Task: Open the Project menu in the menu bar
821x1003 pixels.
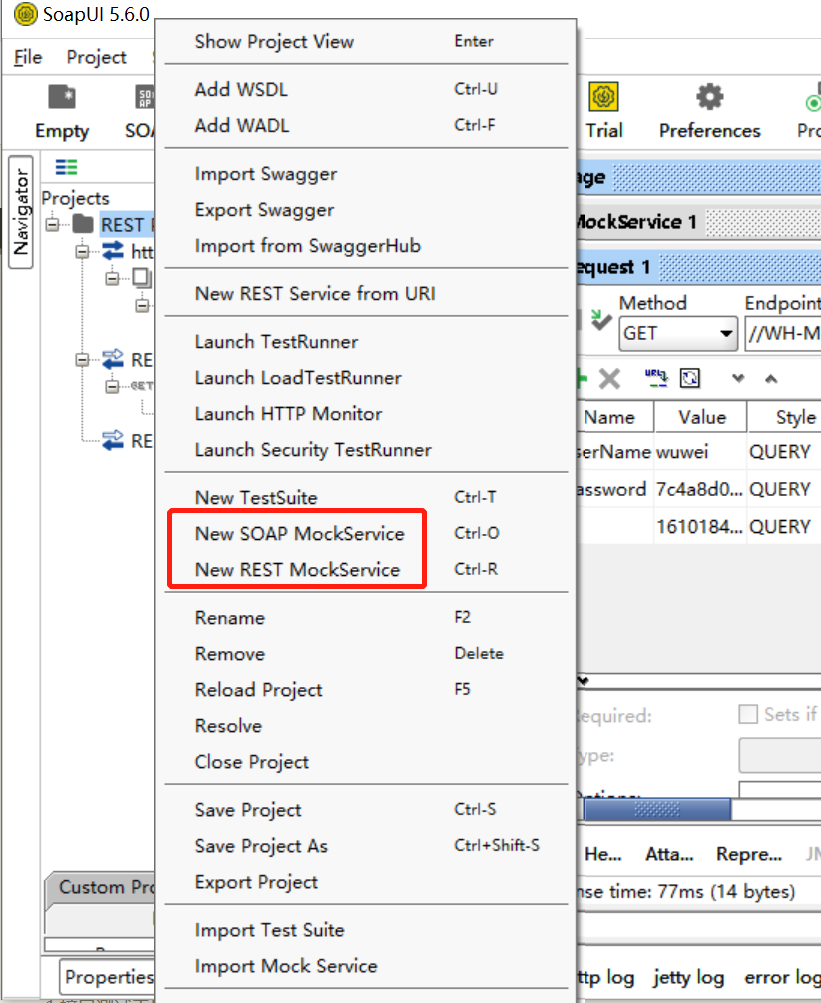Action: [x=97, y=58]
